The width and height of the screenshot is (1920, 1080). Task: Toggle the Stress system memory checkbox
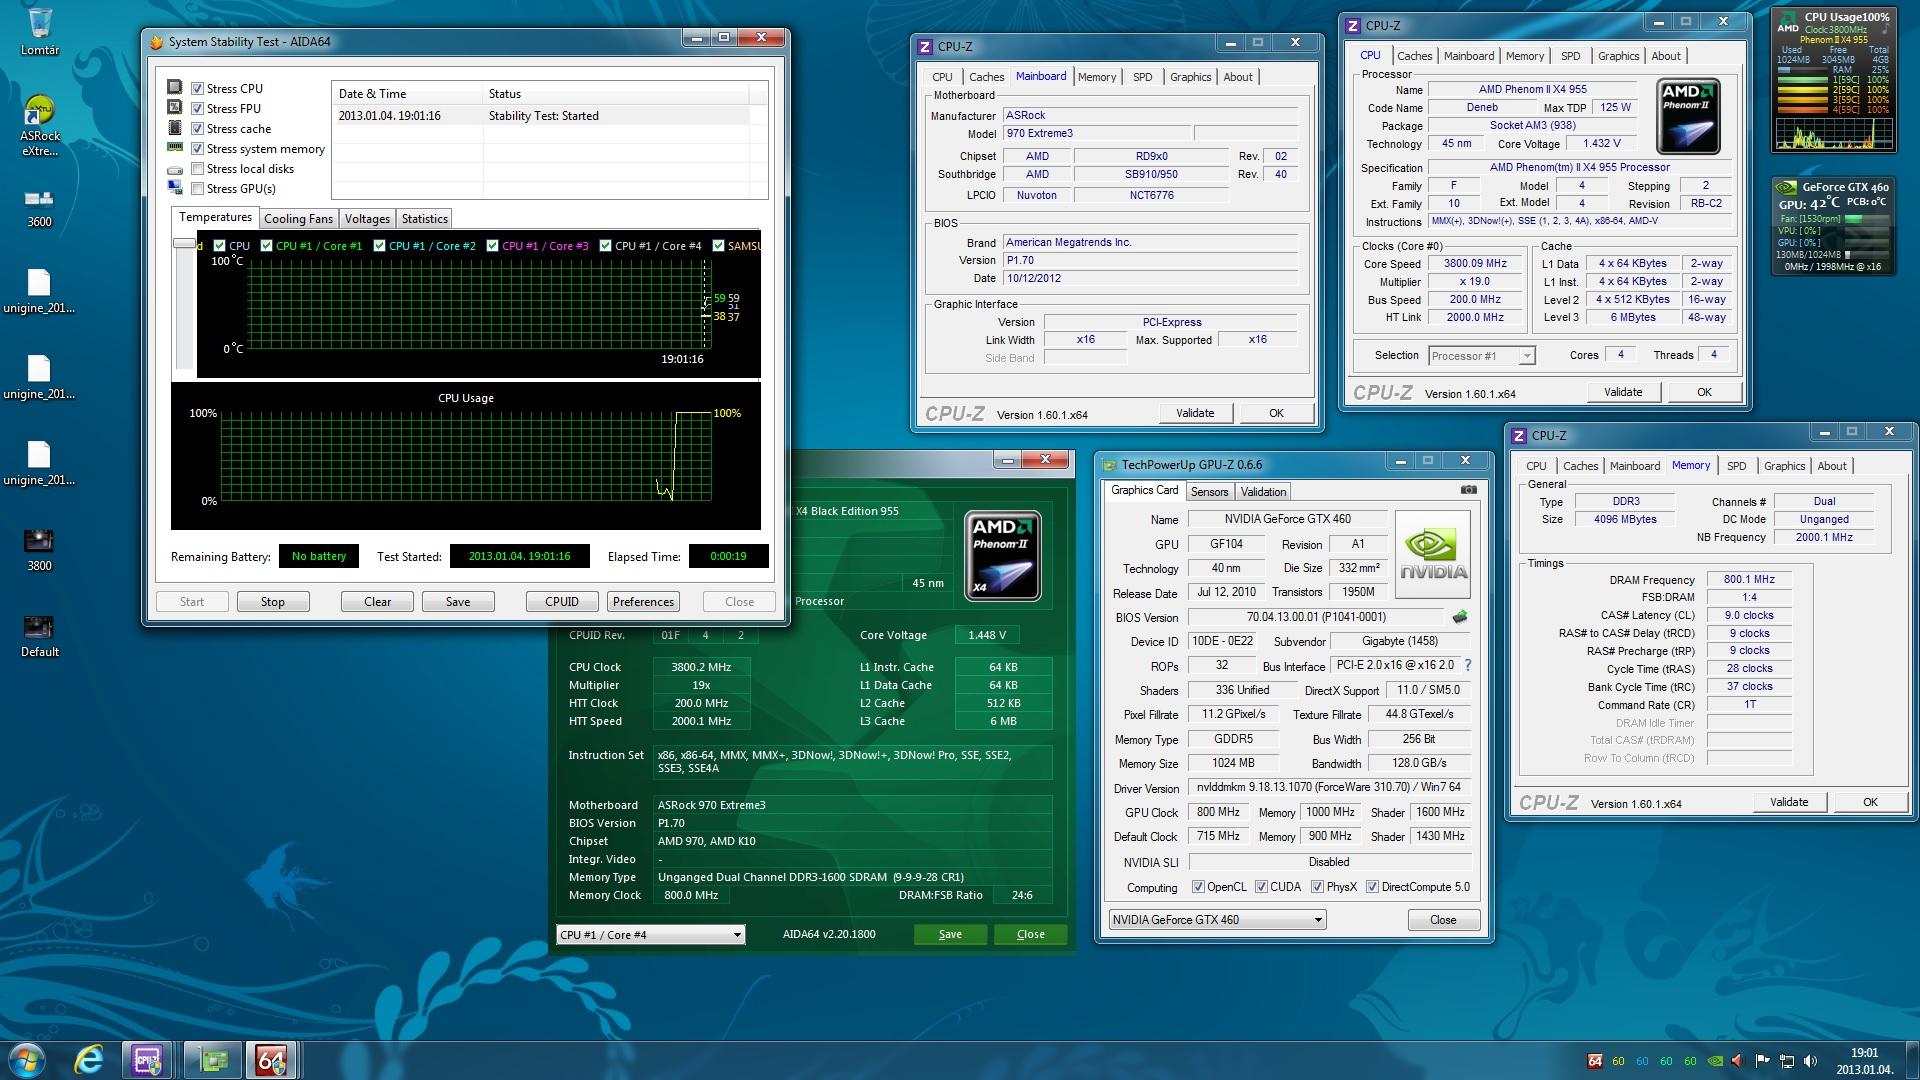click(x=198, y=148)
